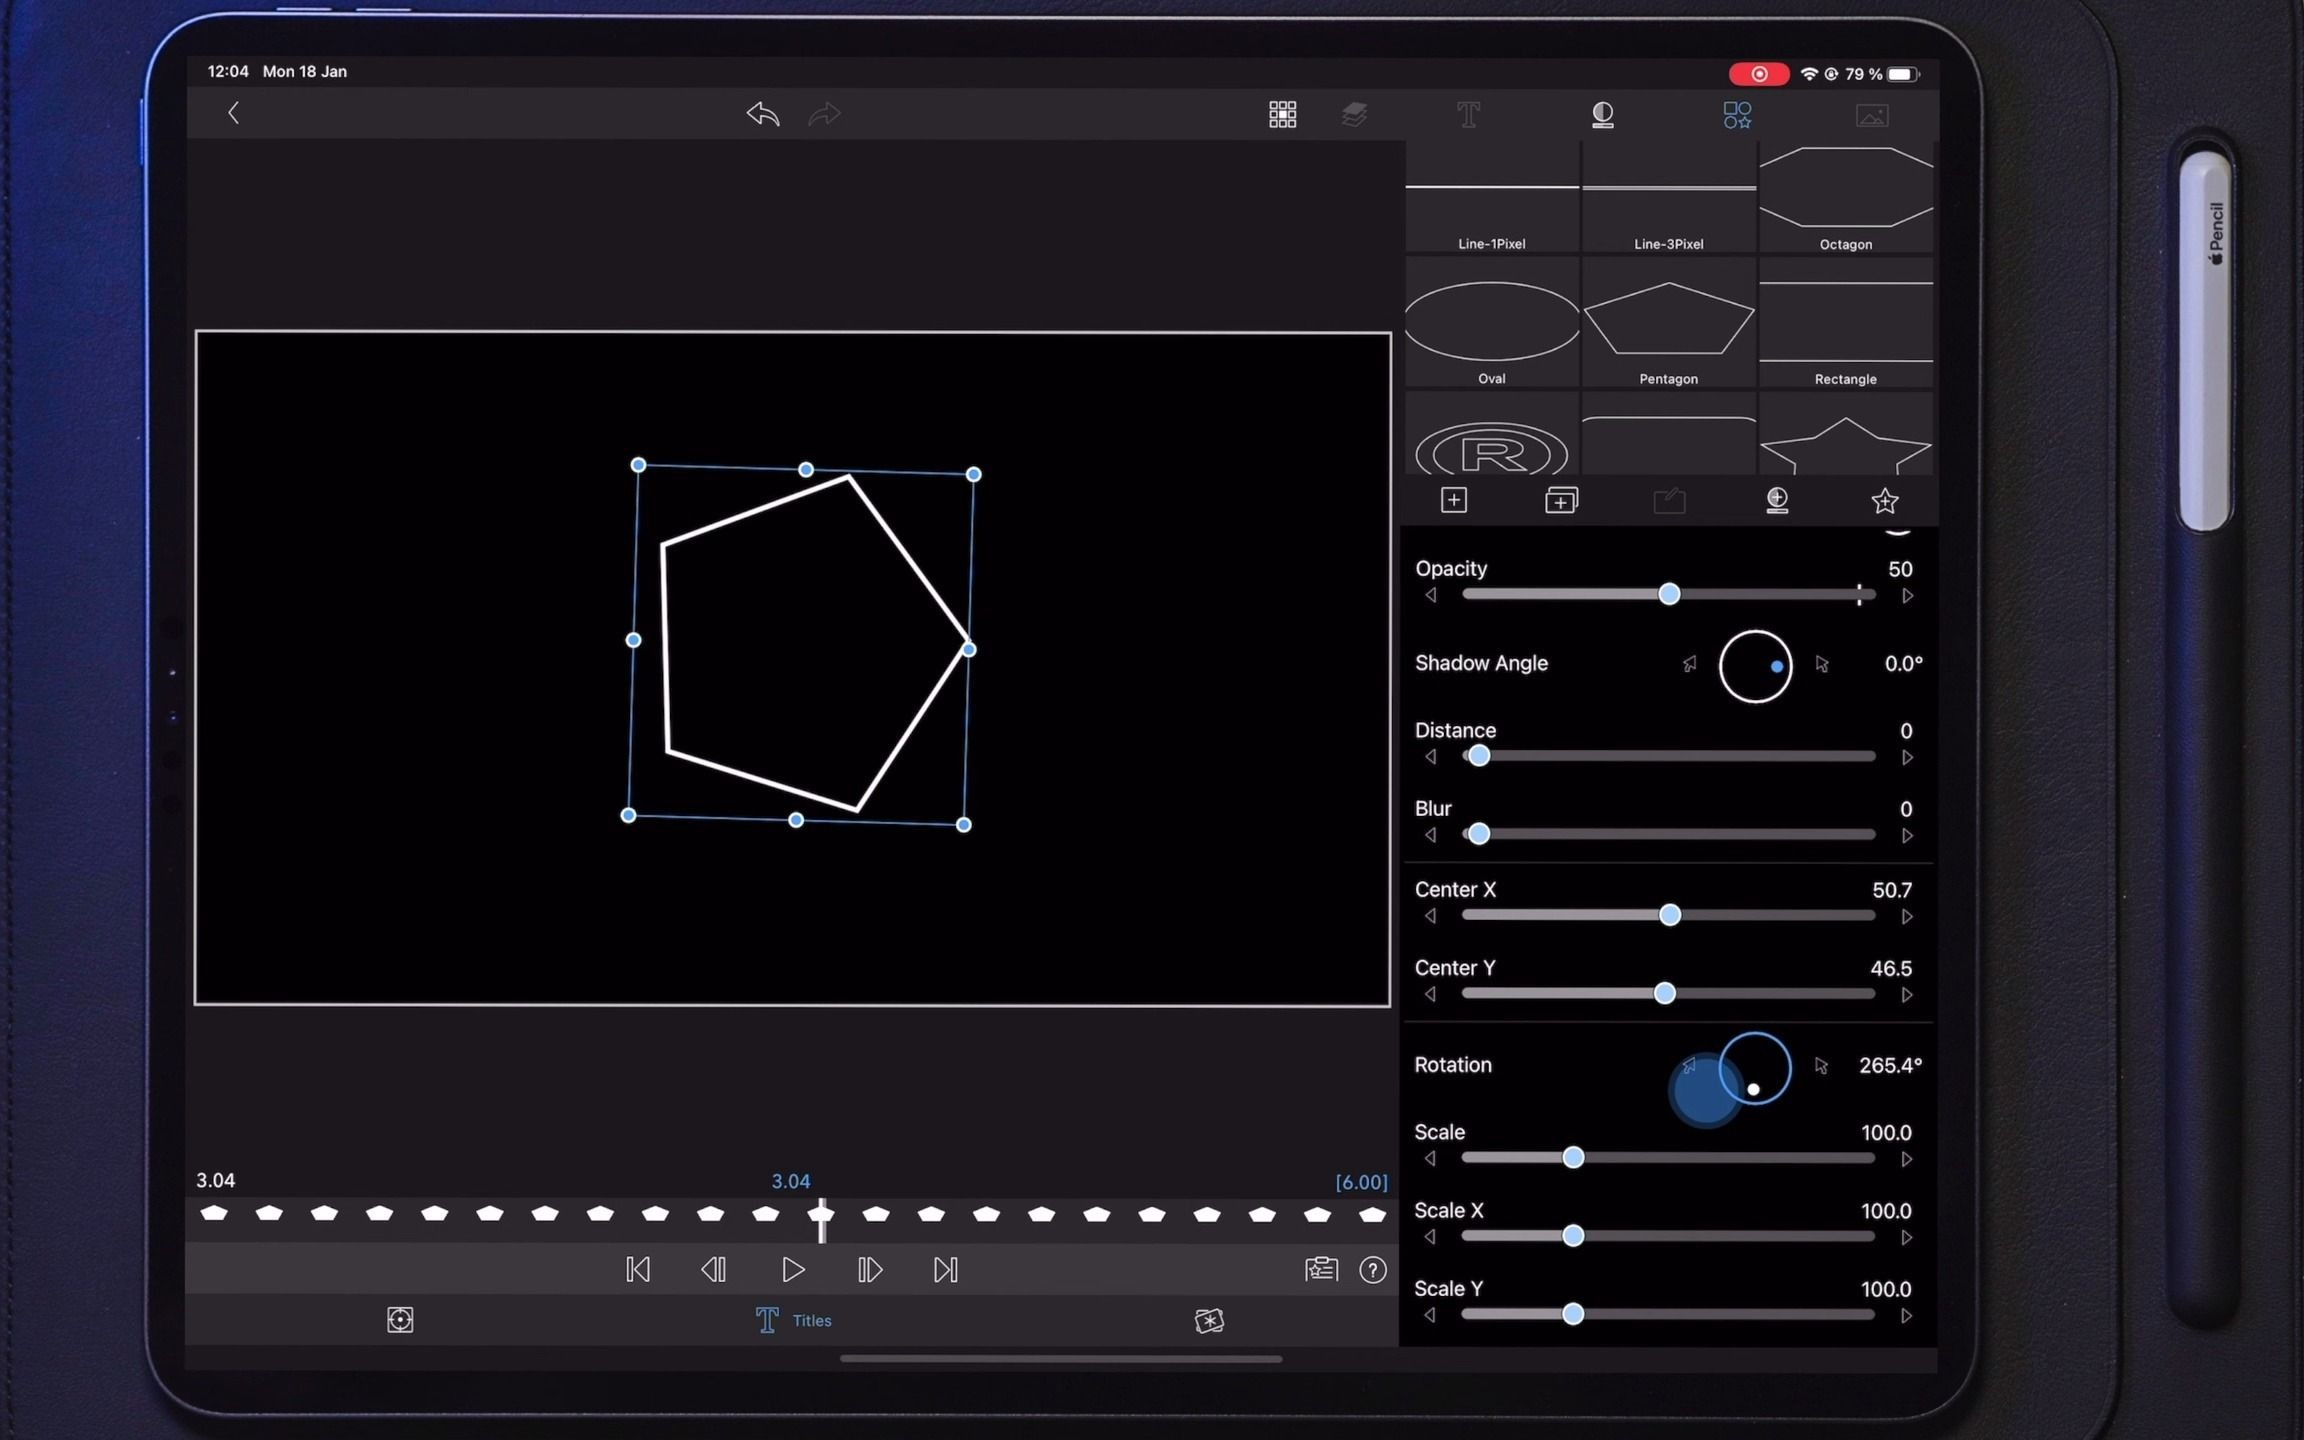
Task: Redo the last change
Action: [x=823, y=114]
